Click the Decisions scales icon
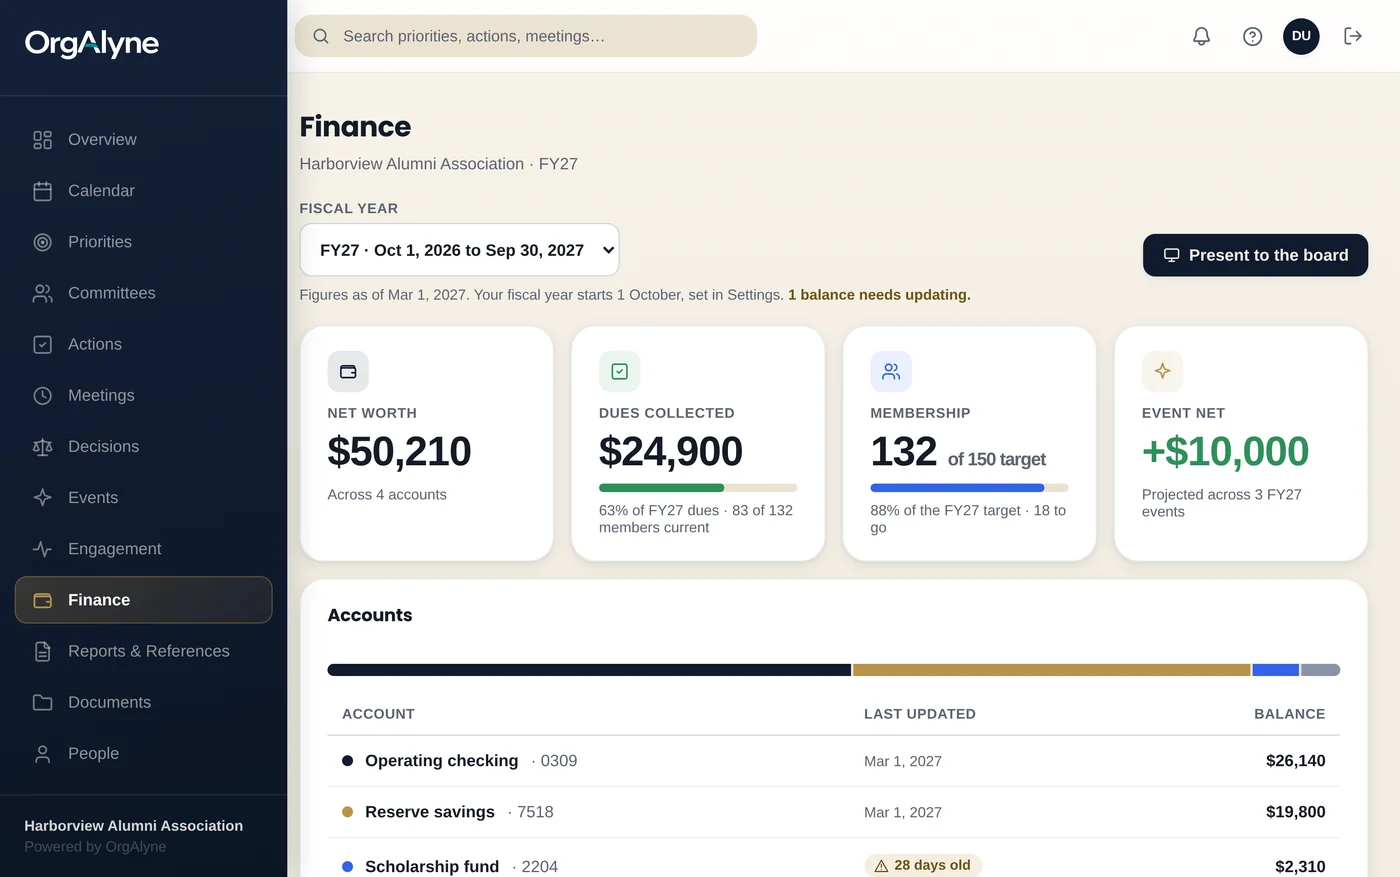Screen dimensions: 1400x877 tap(42, 447)
